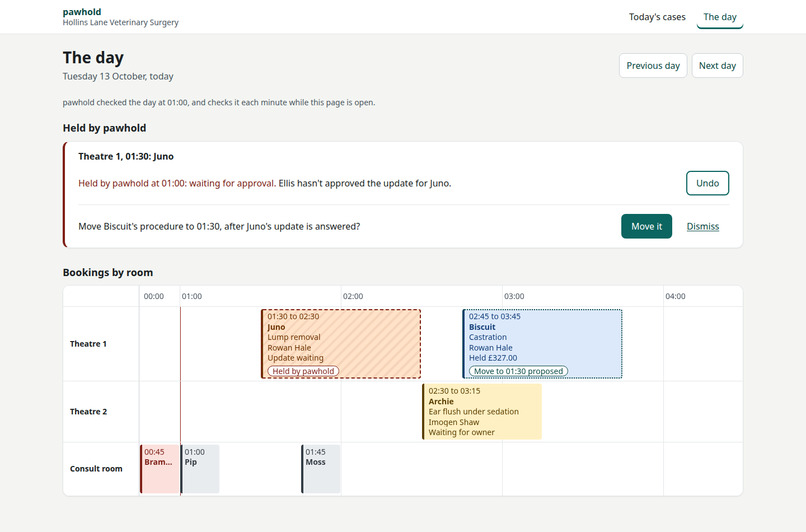The width and height of the screenshot is (806, 532).
Task: Click 'Update waiting' in Juno's booking
Action: (x=296, y=358)
